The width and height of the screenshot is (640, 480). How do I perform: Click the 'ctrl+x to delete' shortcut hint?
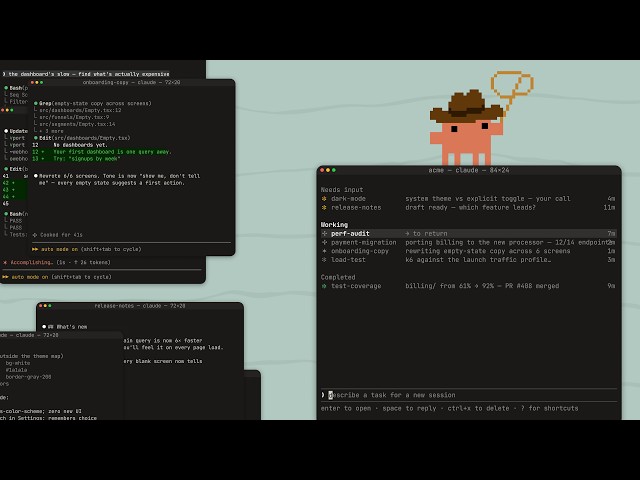[x=478, y=409]
